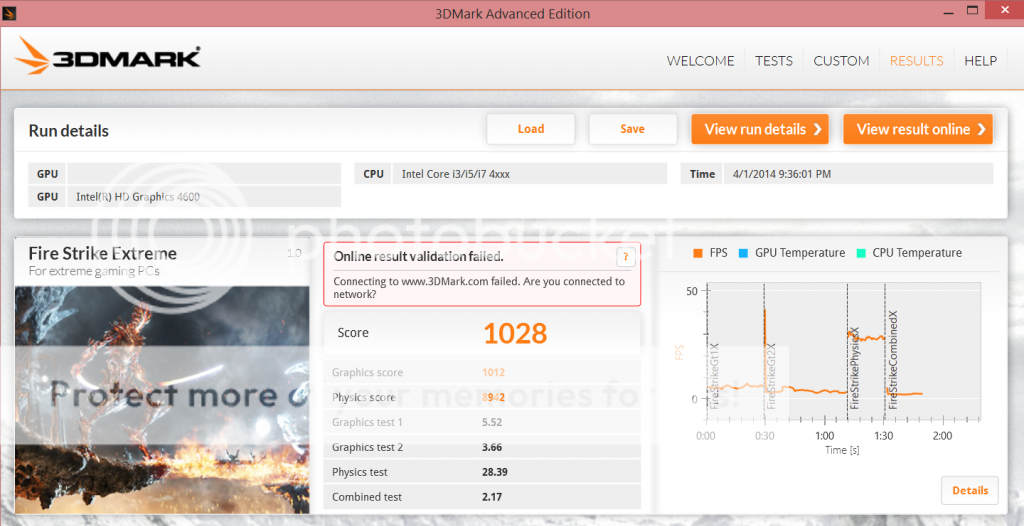Select the RESULTS tab
The width and height of the screenshot is (1024, 526).
(x=916, y=61)
